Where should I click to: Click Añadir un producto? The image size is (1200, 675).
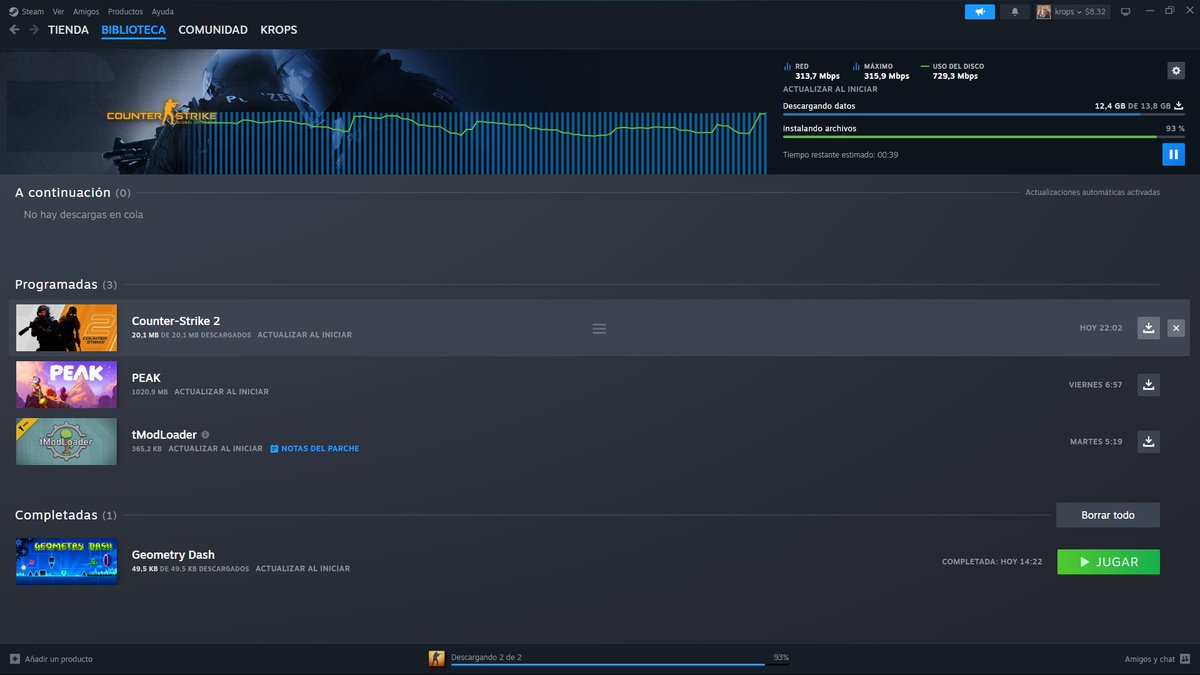point(51,659)
